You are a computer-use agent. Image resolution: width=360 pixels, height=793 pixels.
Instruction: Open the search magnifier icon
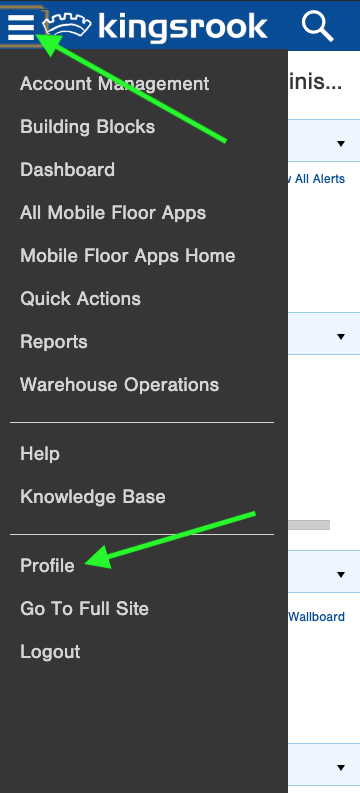pos(317,26)
